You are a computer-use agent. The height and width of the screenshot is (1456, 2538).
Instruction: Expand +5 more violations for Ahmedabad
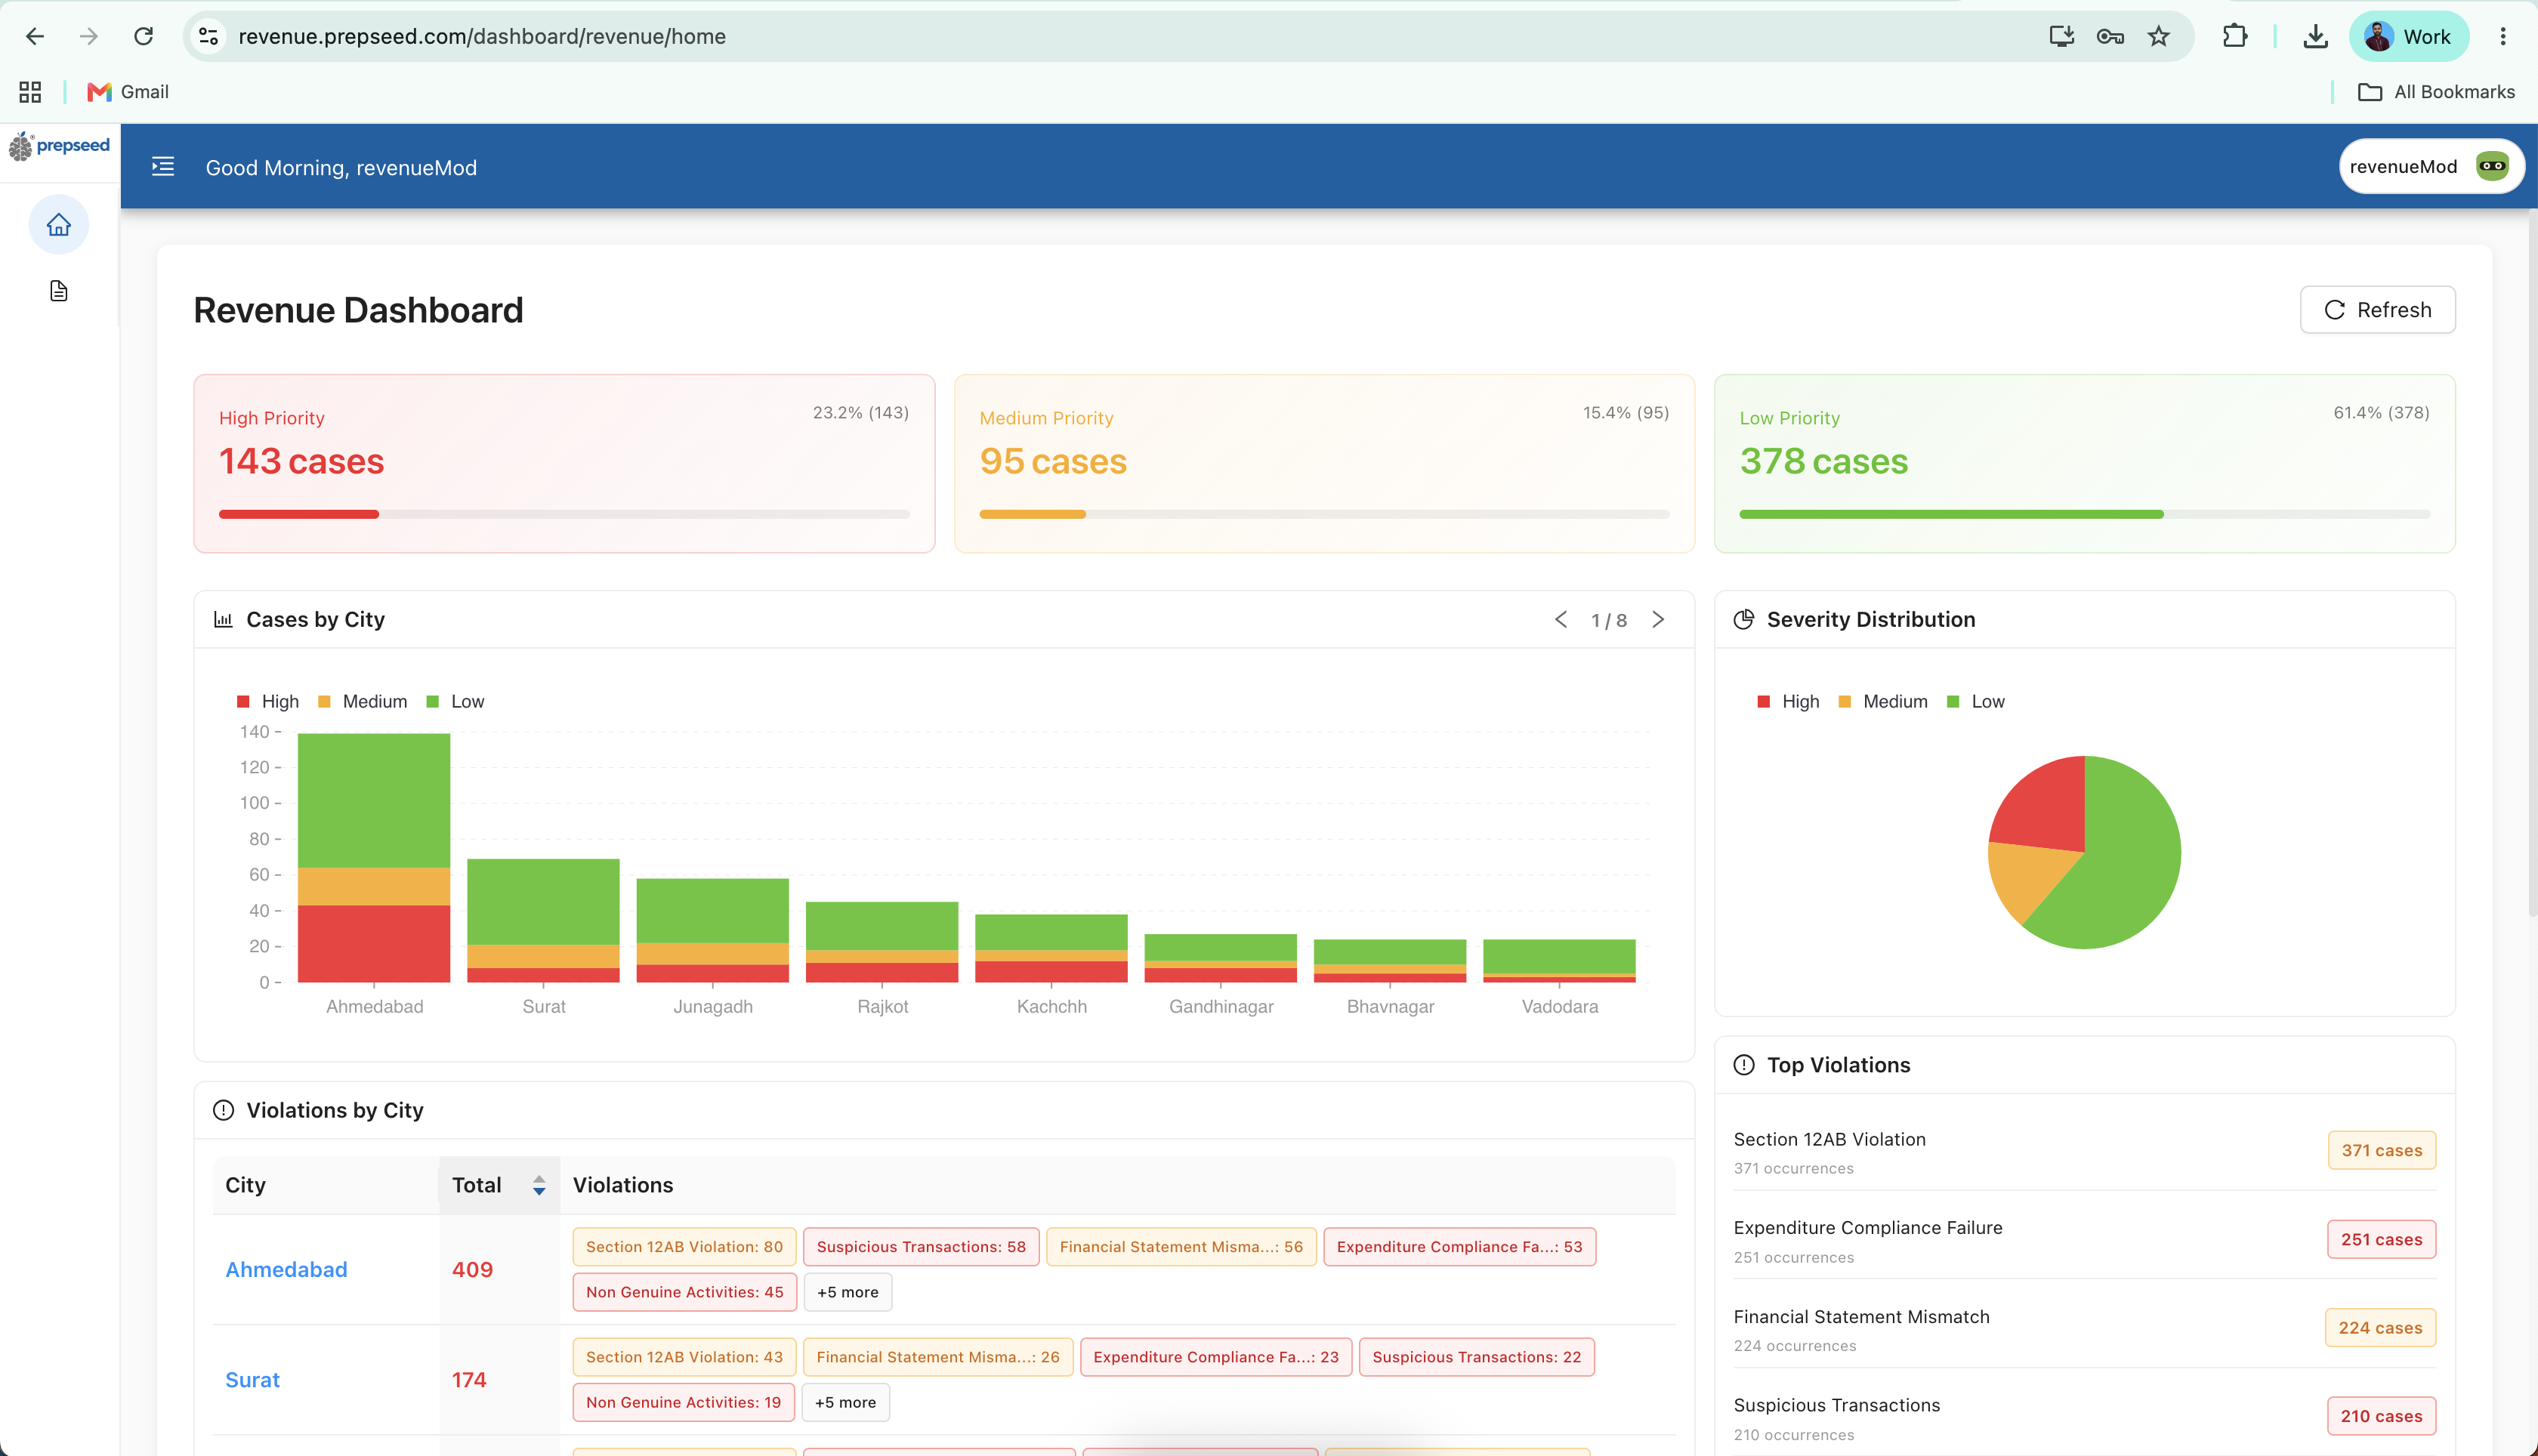847,1292
